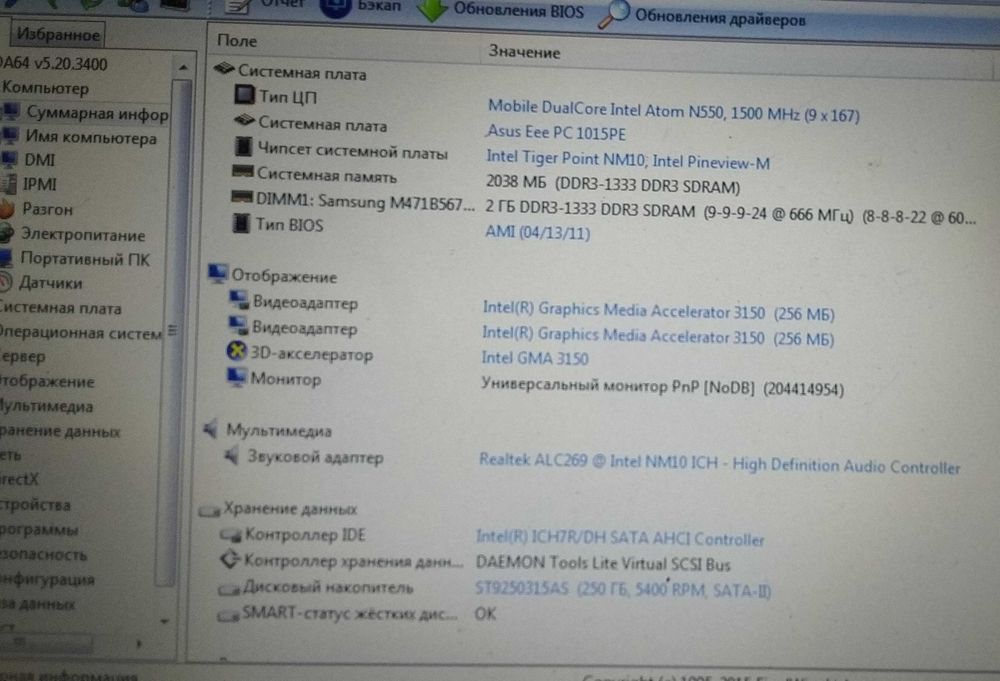Open the AMI (04/13/11) BIOS link

point(537,231)
